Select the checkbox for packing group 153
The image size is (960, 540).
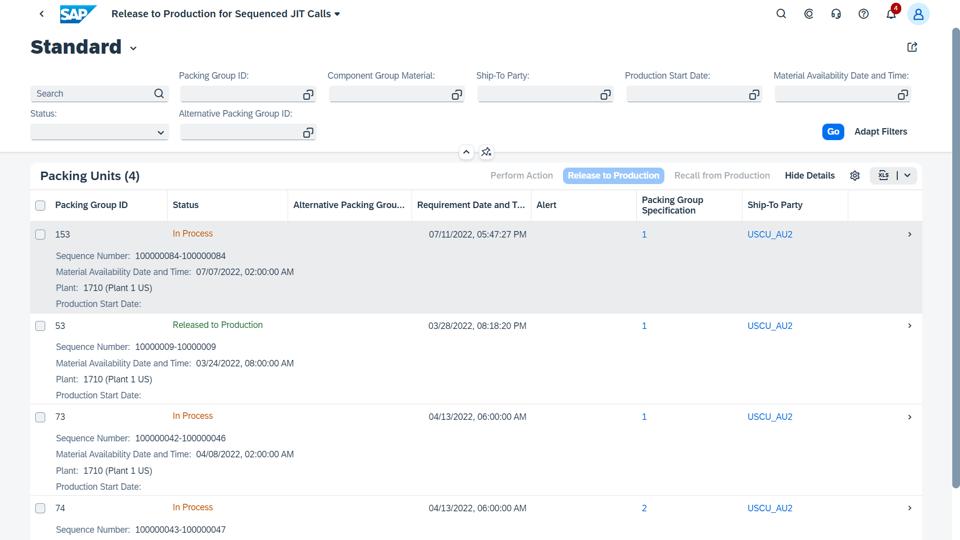(40, 234)
